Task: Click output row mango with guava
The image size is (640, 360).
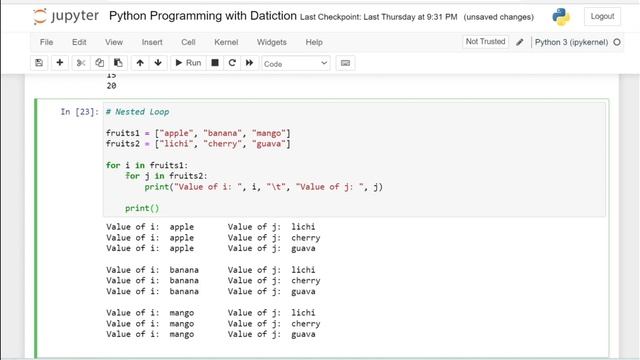Action: 211,334
